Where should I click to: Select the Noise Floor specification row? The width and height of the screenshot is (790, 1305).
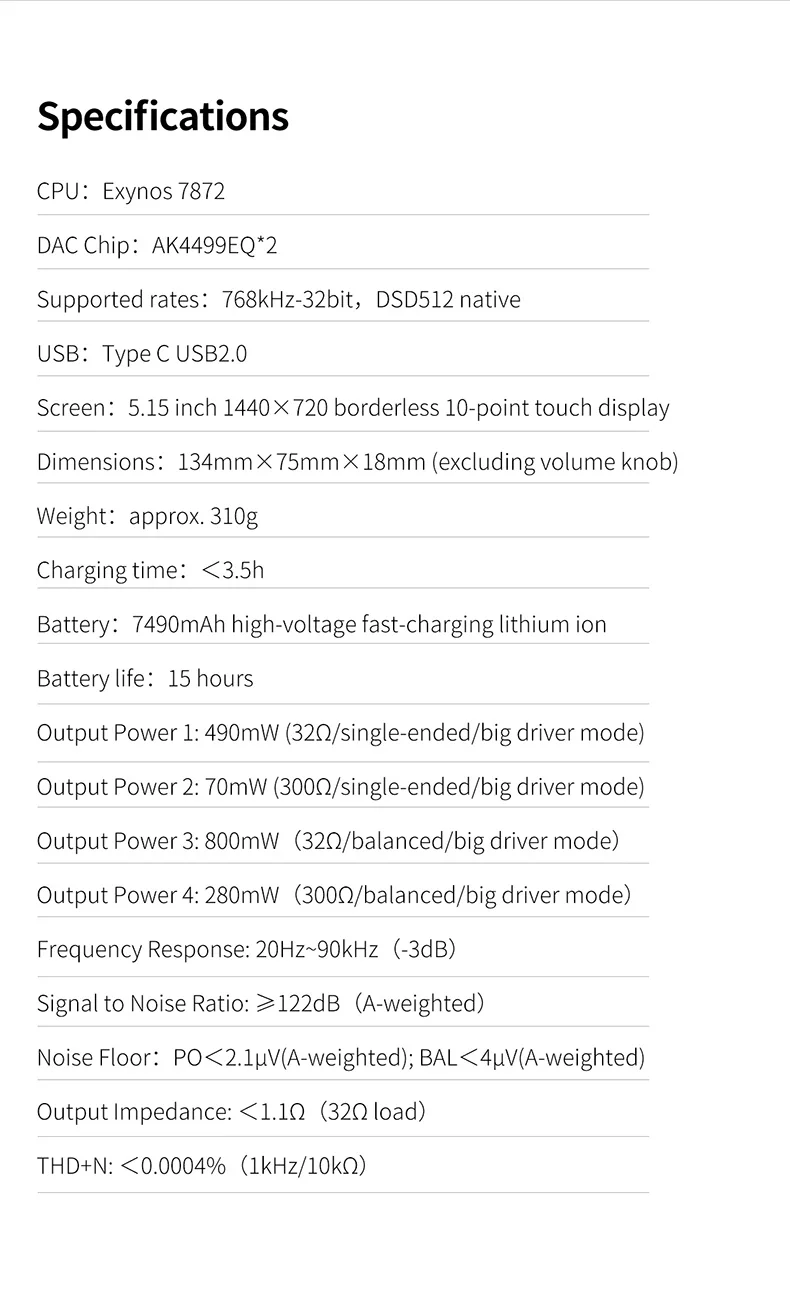[341, 1057]
